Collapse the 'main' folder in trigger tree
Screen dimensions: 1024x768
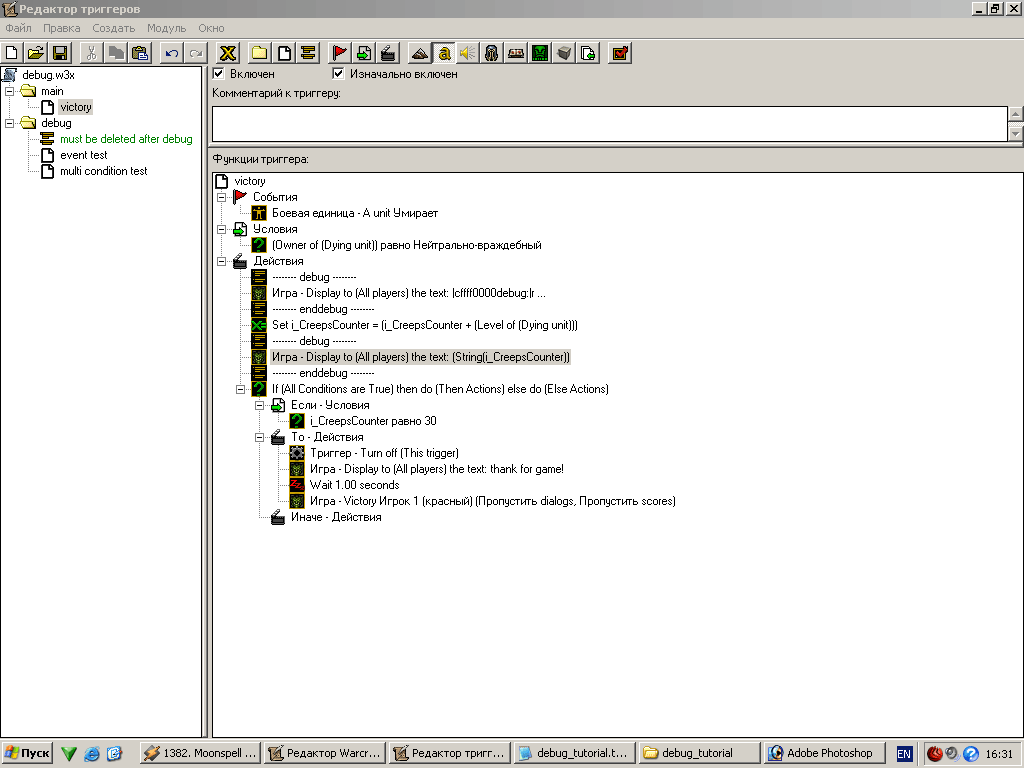tap(10, 91)
